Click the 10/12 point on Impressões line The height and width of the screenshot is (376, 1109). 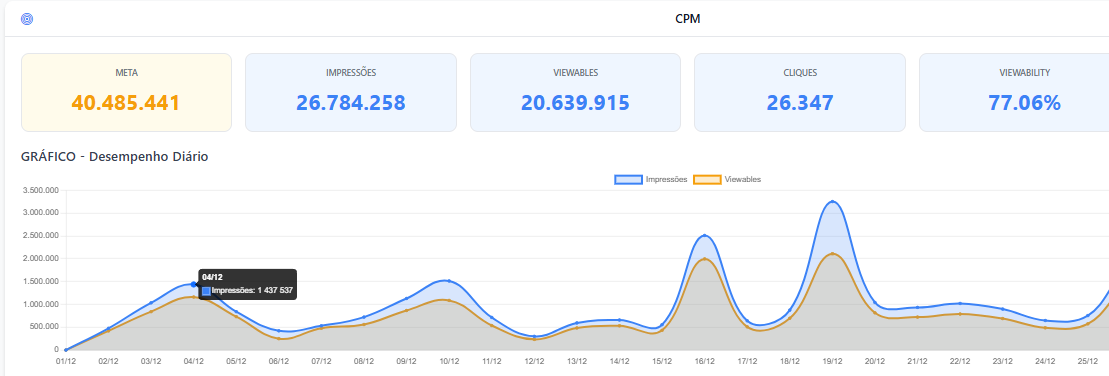pos(449,281)
